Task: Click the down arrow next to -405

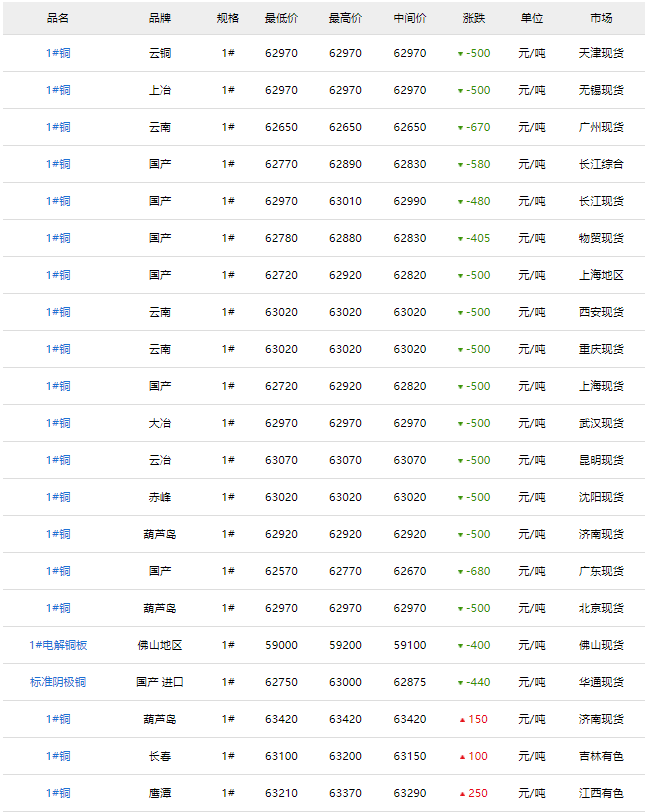Action: tap(460, 239)
